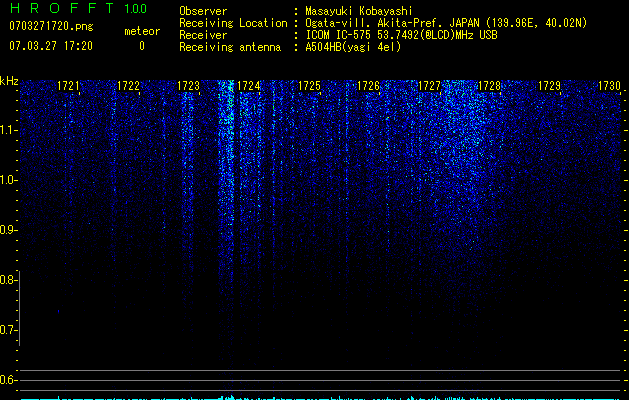Click the 0.7 kHz axis label
629x400 pixels.
(x=8, y=330)
